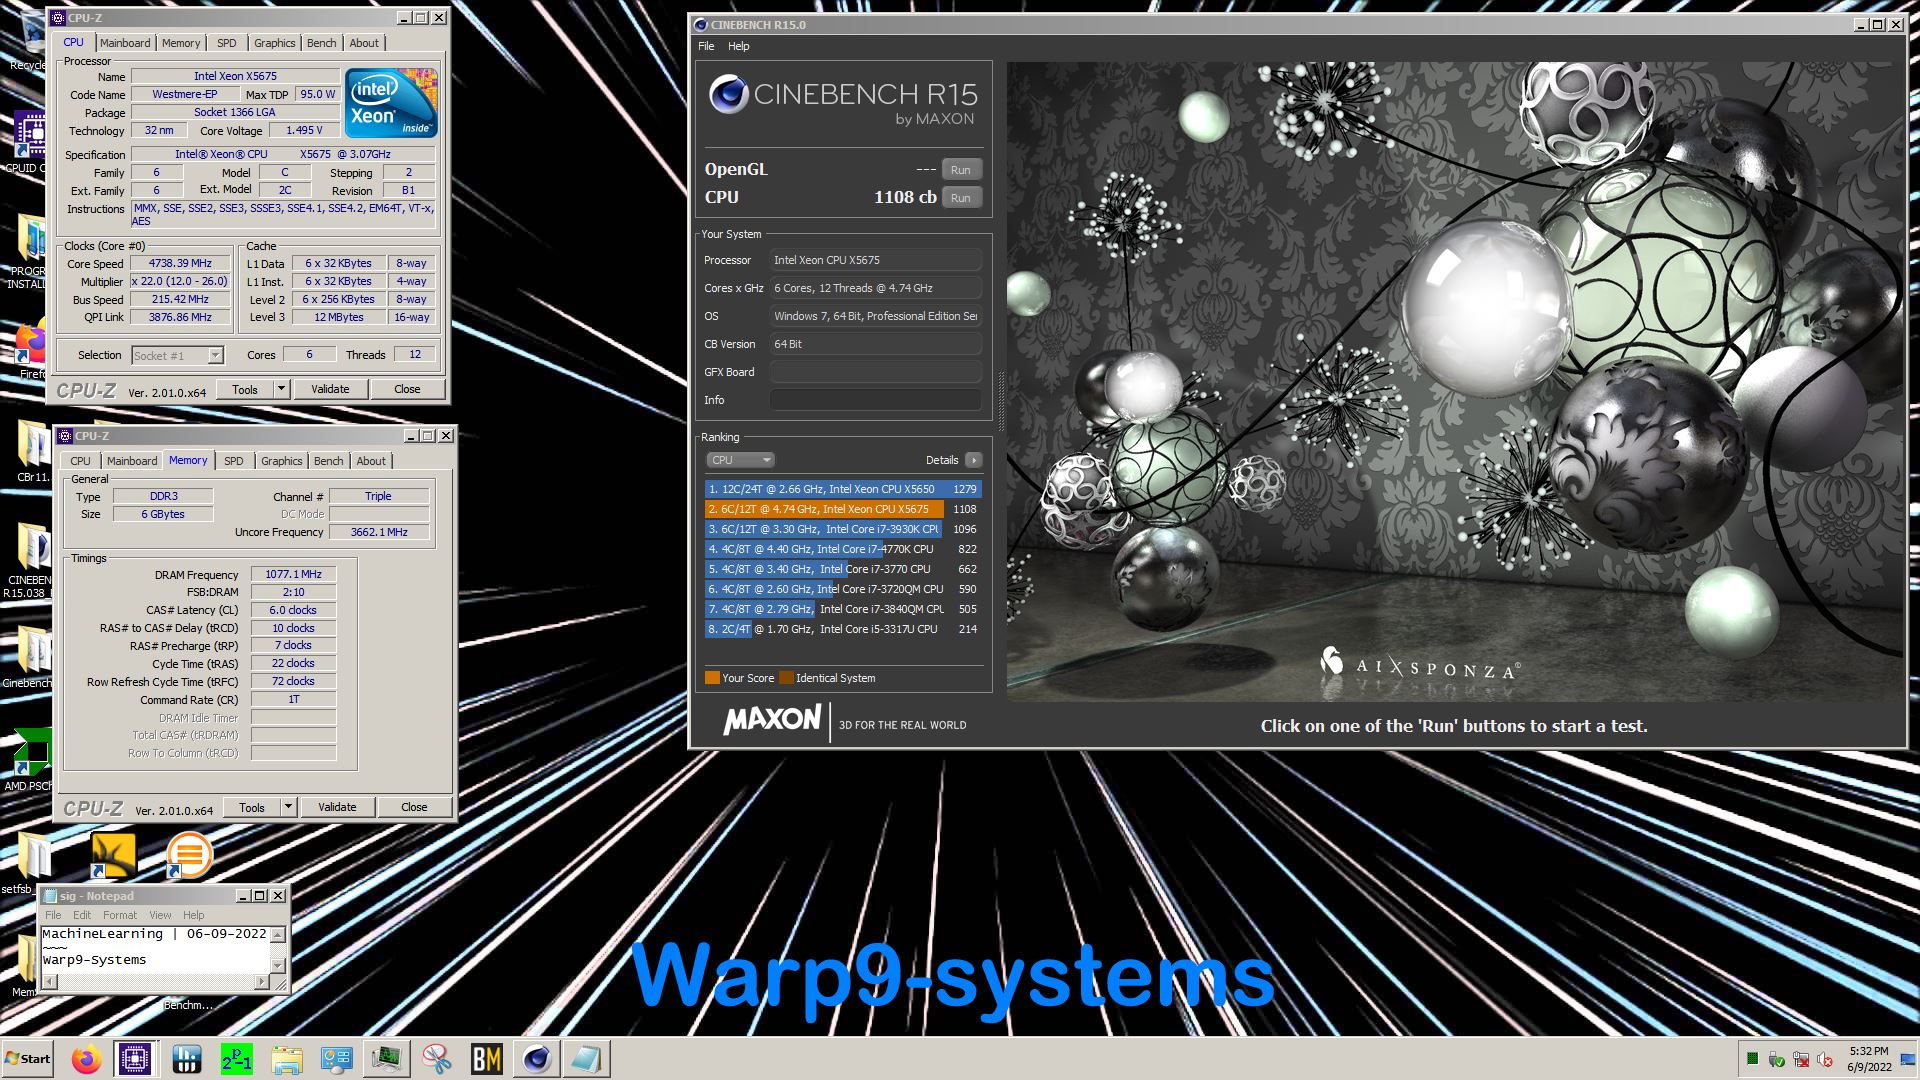
Task: Click Validate in the top CPU-Z window
Action: tap(330, 389)
